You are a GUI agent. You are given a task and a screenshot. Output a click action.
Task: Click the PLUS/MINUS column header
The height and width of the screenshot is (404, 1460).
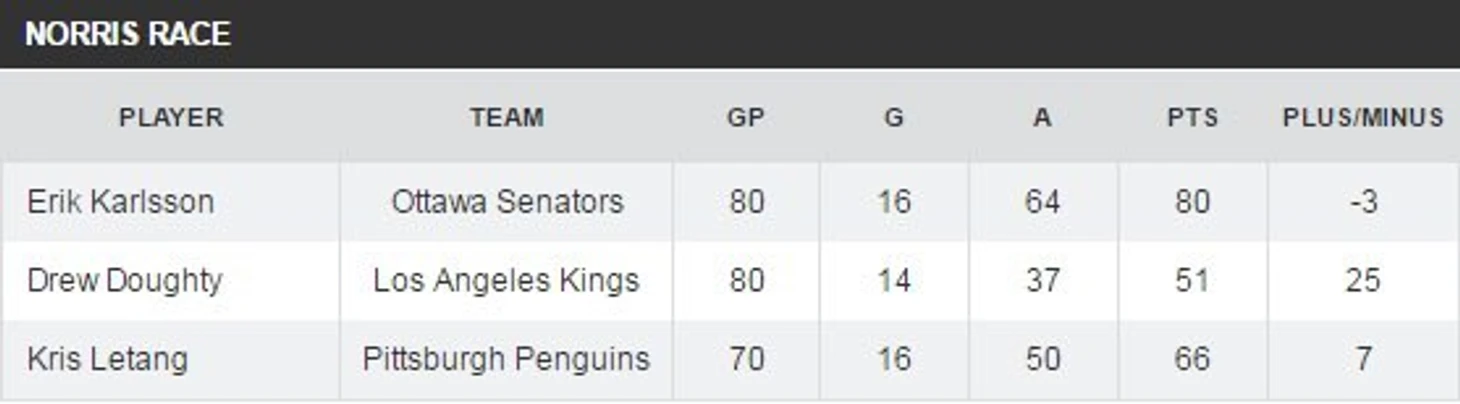pos(1363,118)
